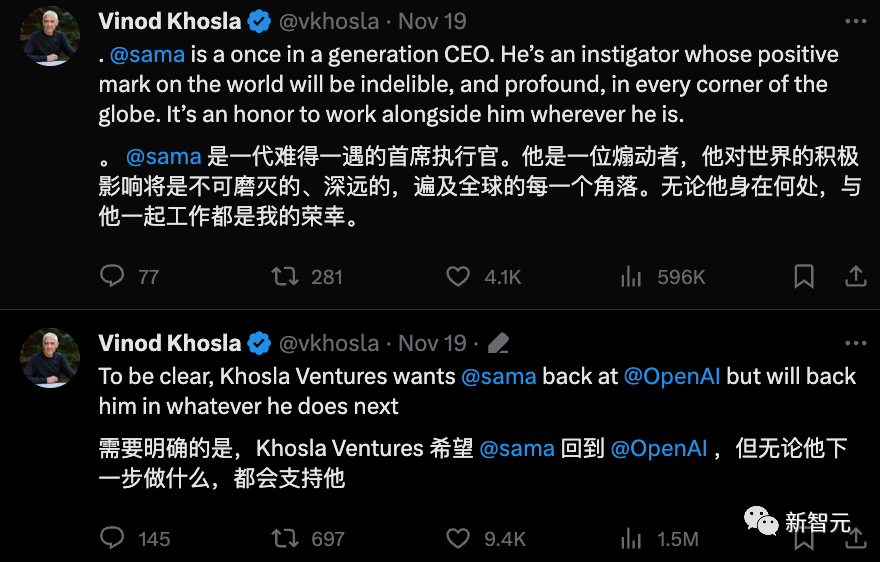Open edit history pencil icon on second tweet
Image resolution: width=880 pixels, height=562 pixels.
click(498, 343)
